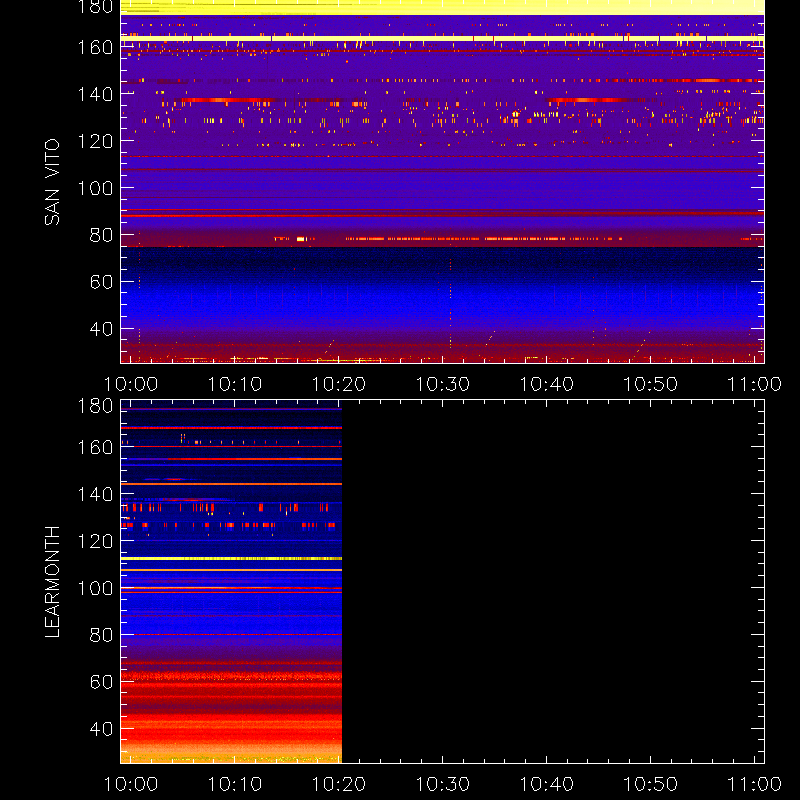Choose the 10:00 time label below Learmonth plot
Screen dimensions: 800x800
coord(131,784)
